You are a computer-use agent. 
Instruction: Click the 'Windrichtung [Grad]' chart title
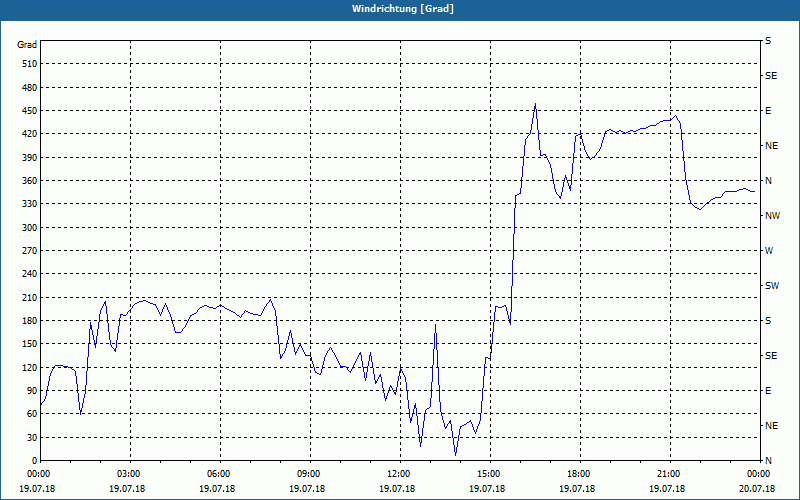403,9
